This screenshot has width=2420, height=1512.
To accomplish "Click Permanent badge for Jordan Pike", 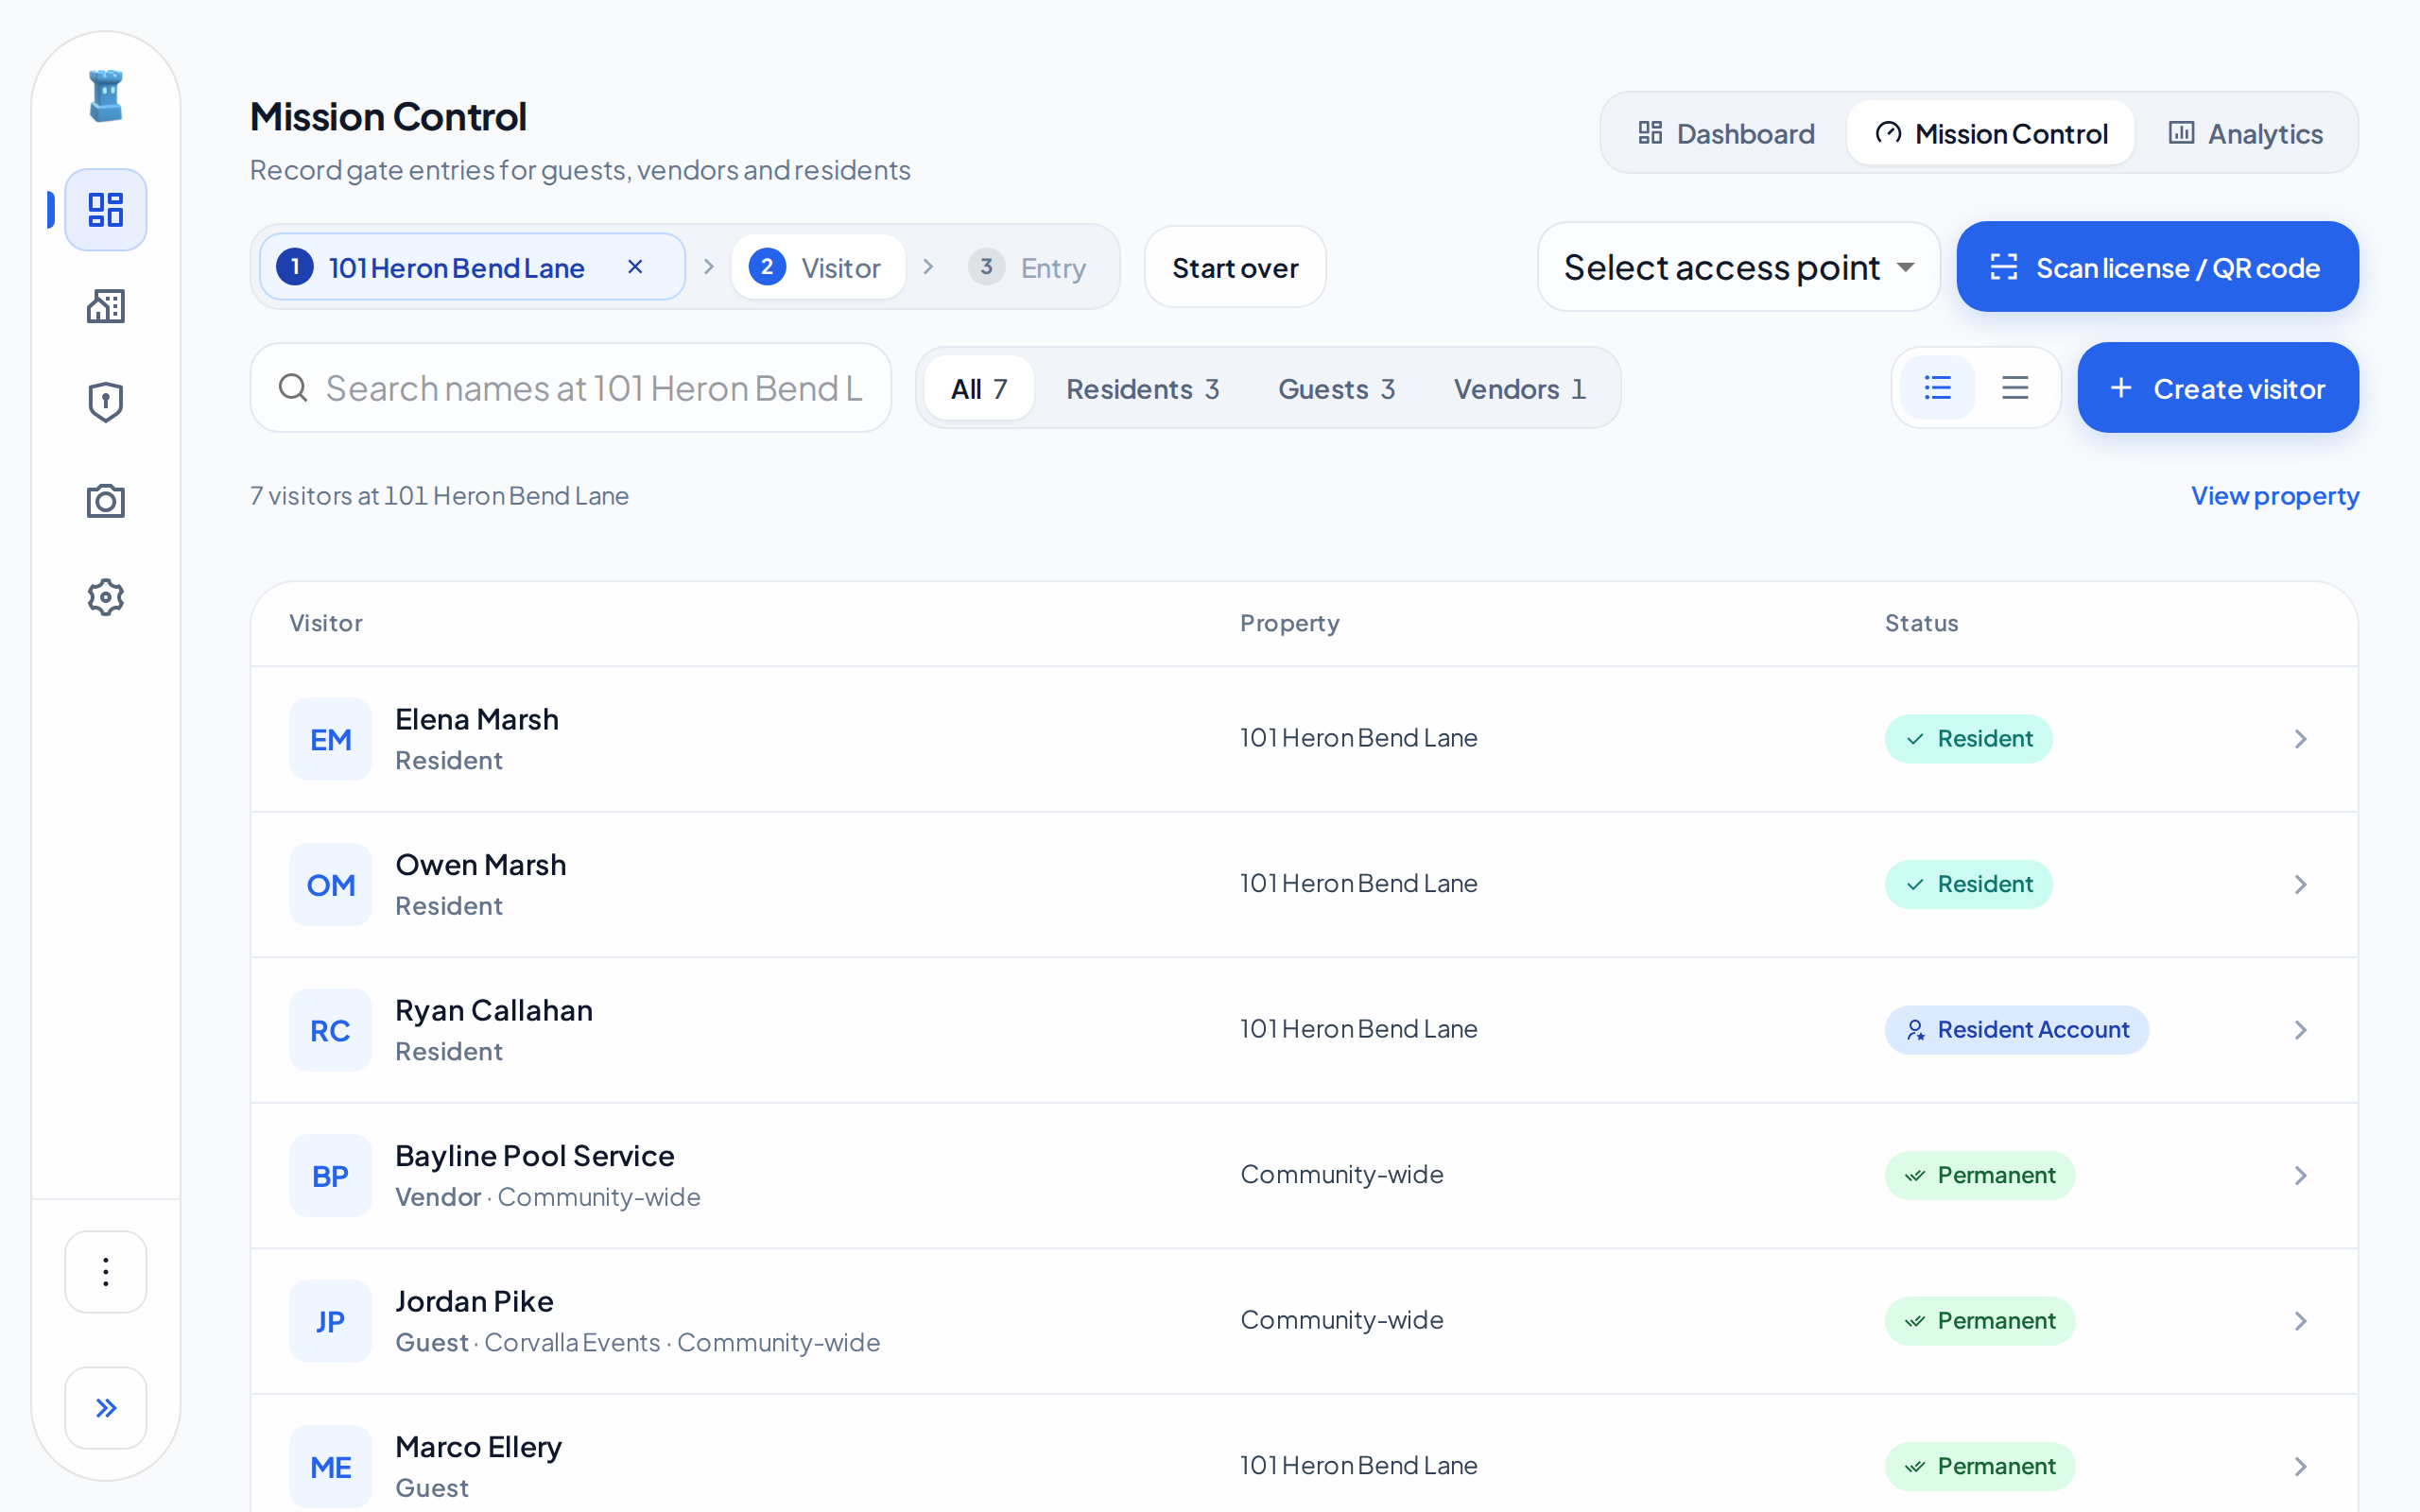I will [x=1979, y=1321].
